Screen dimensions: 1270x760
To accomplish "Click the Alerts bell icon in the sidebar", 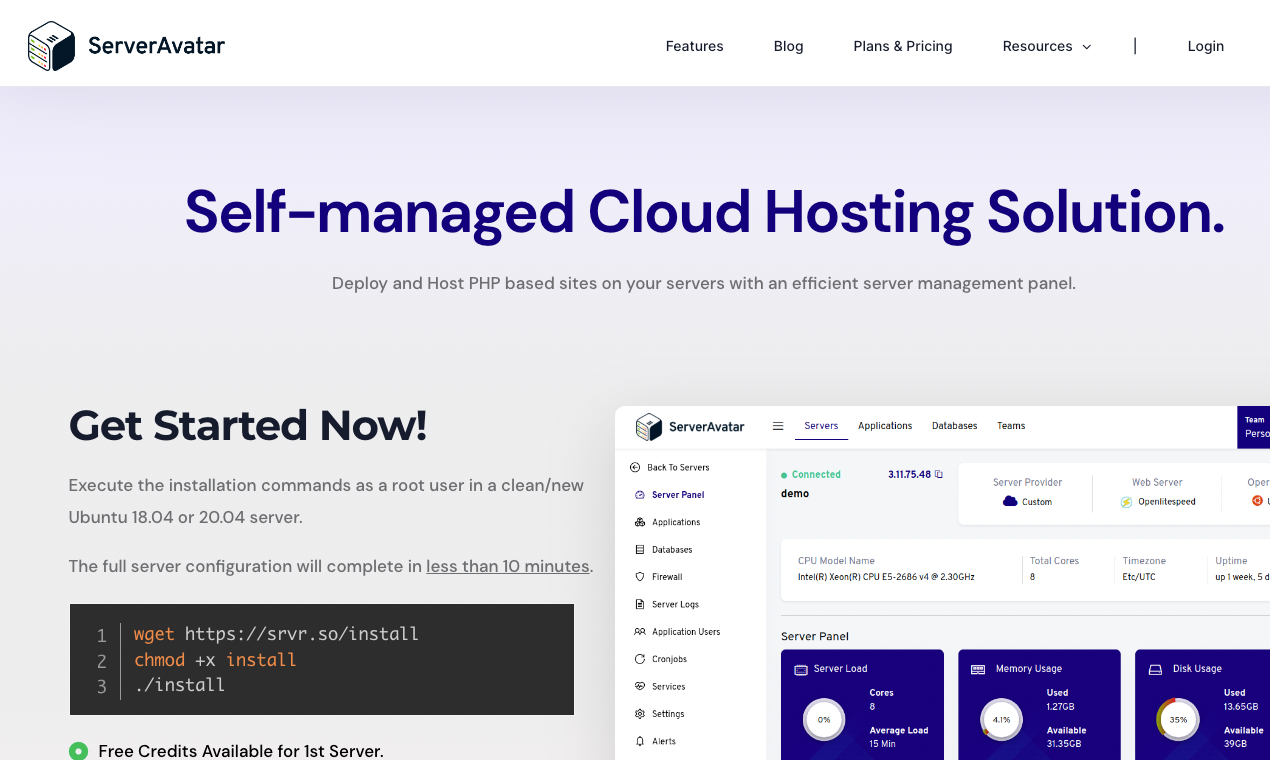I will pyautogui.click(x=640, y=741).
